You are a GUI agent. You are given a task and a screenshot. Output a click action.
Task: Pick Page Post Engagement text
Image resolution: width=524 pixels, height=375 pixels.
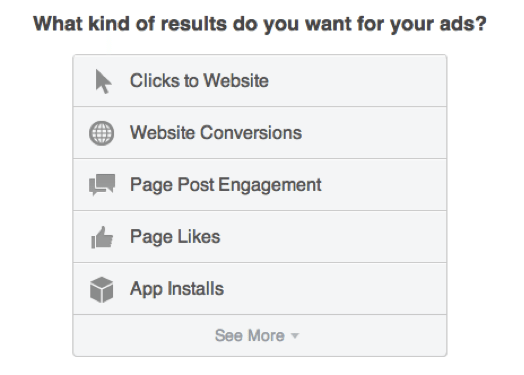tap(226, 185)
